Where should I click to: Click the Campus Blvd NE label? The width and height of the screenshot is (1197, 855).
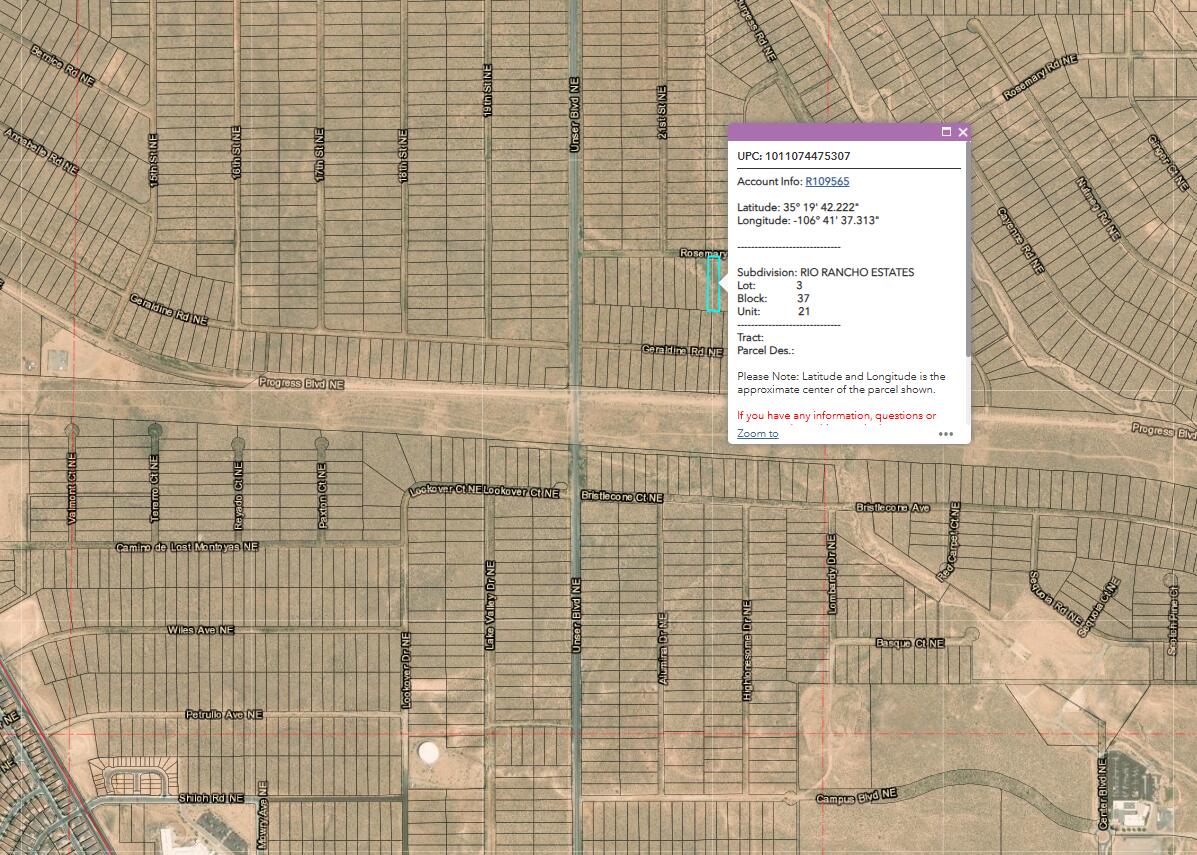coord(857,796)
